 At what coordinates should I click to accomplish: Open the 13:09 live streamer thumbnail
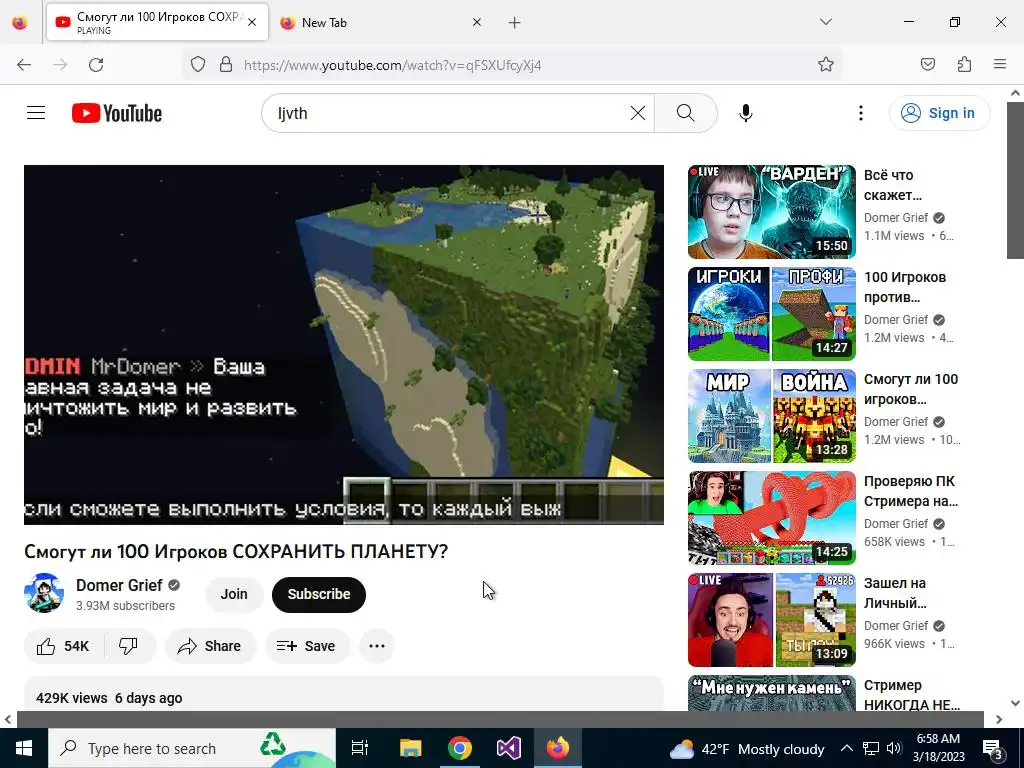click(x=771, y=619)
